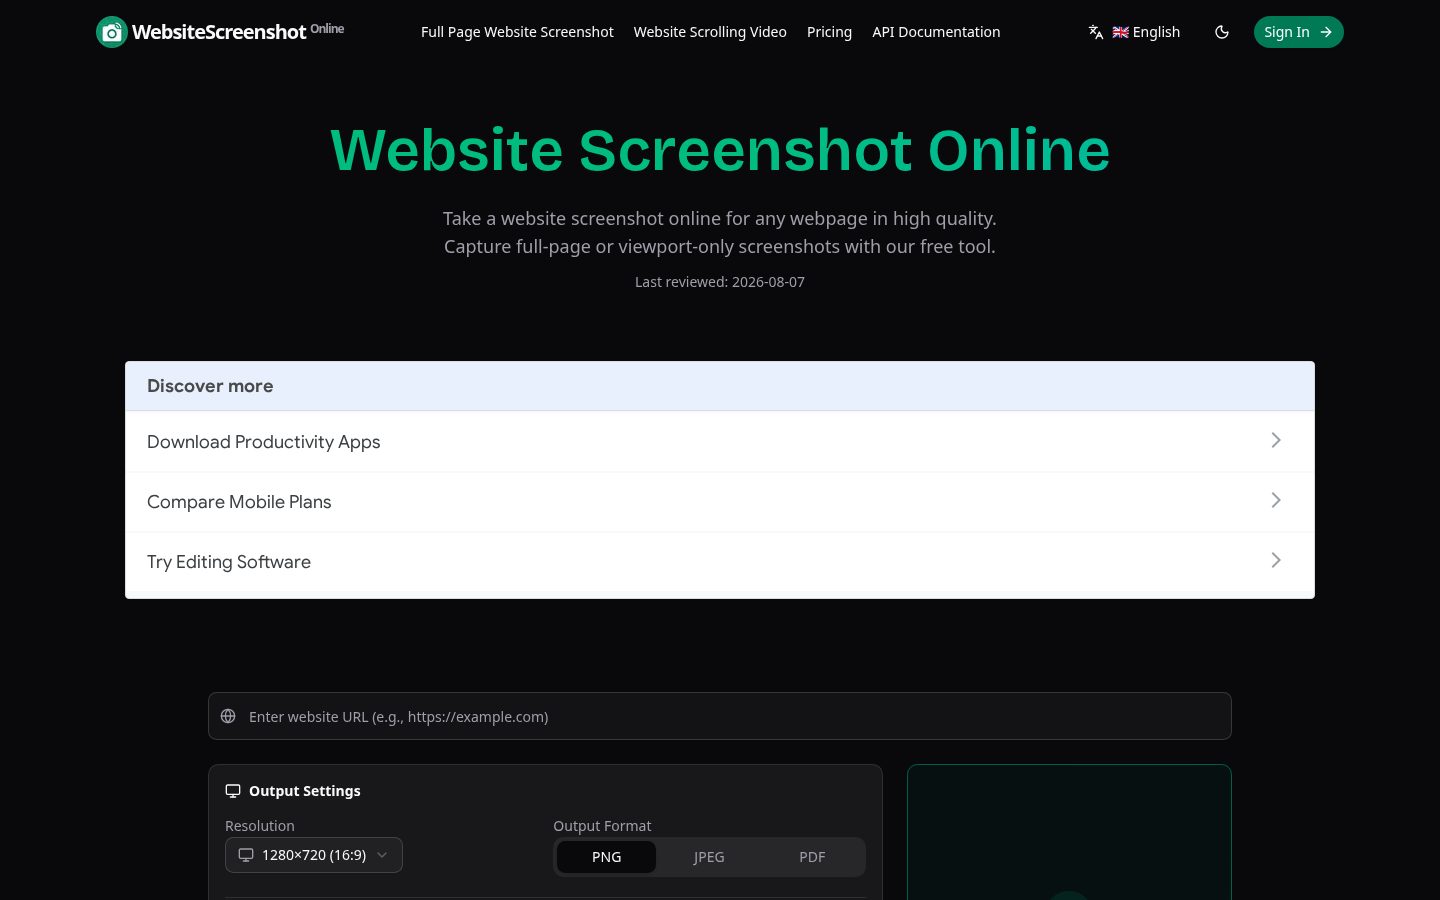This screenshot has height=900, width=1440.
Task: Click the Last reviewed: 2026-08-07 text
Action: point(720,282)
